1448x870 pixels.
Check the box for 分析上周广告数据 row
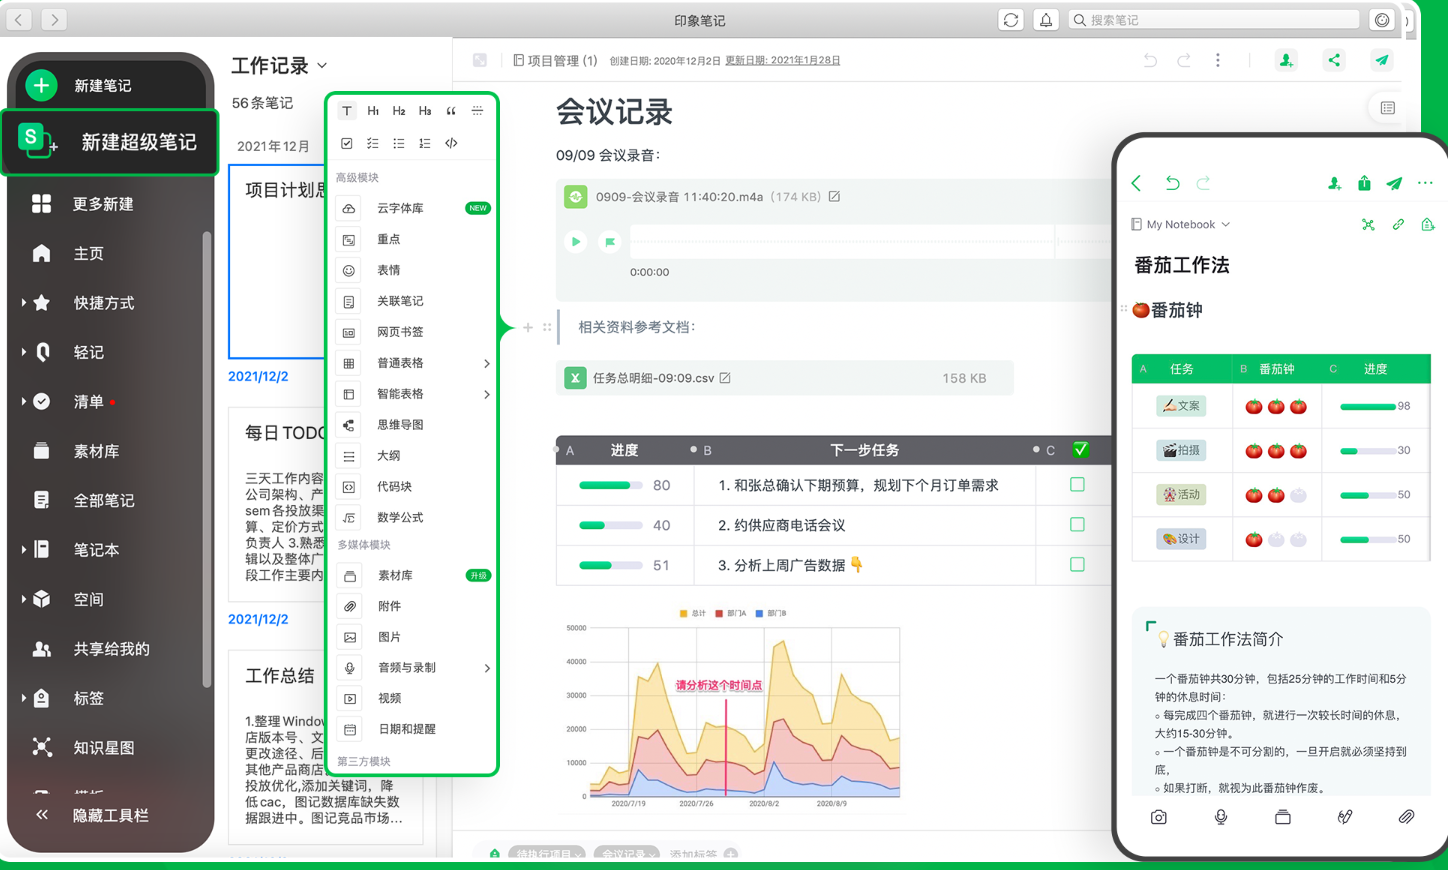[x=1077, y=565]
